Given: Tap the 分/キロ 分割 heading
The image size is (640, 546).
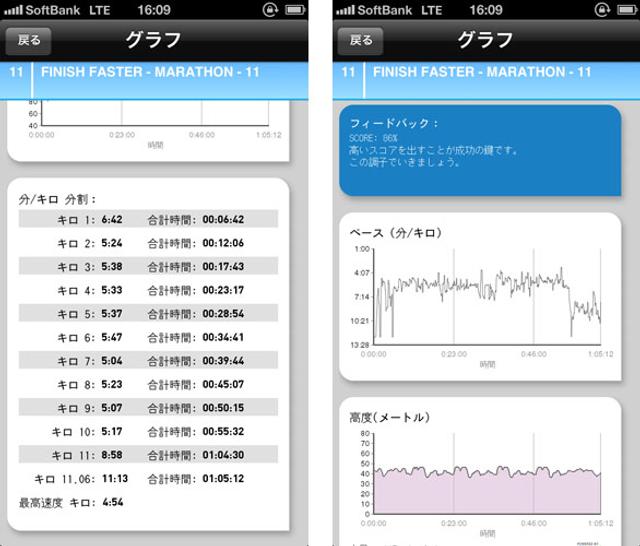Looking at the screenshot, I should [x=57, y=199].
